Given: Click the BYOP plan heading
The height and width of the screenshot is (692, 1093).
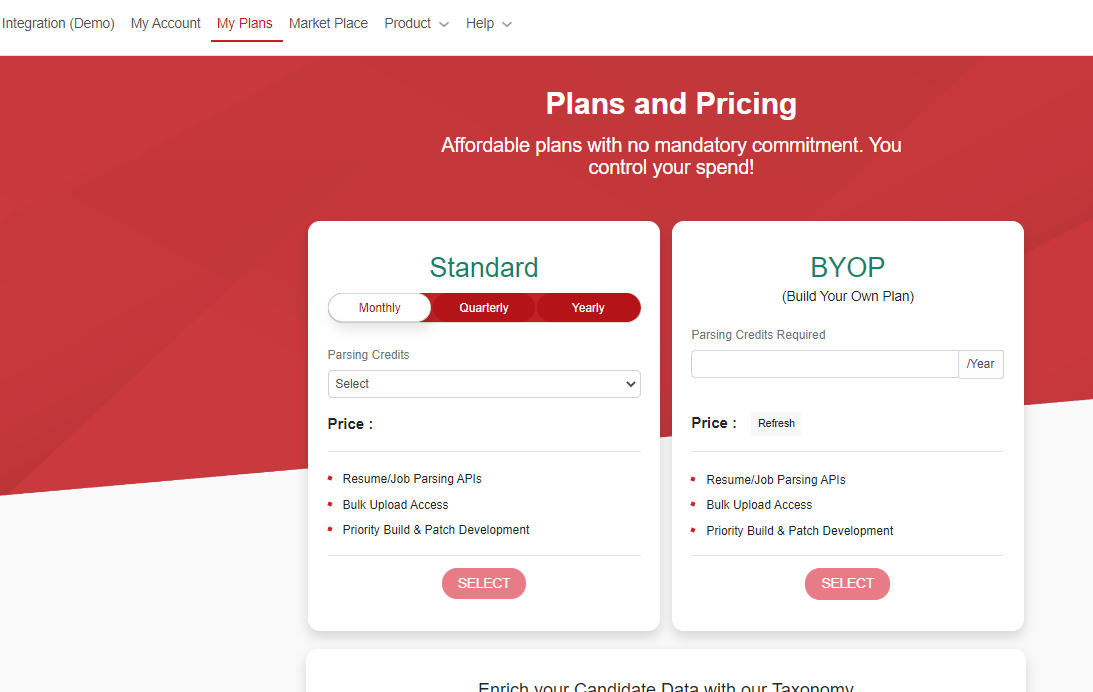Looking at the screenshot, I should point(847,268).
